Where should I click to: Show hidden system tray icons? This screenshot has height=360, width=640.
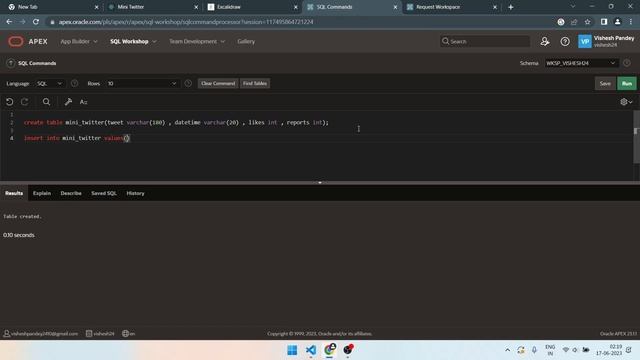pos(507,350)
